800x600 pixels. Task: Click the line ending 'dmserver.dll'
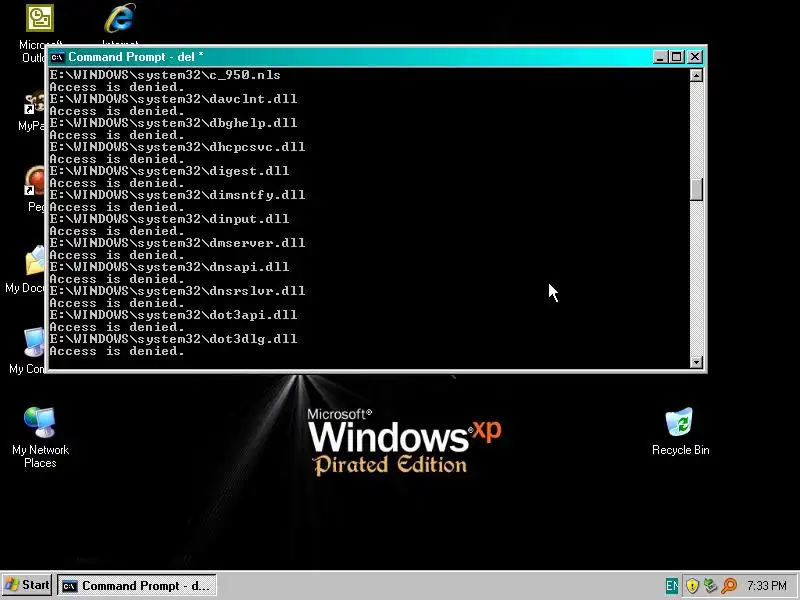(177, 243)
